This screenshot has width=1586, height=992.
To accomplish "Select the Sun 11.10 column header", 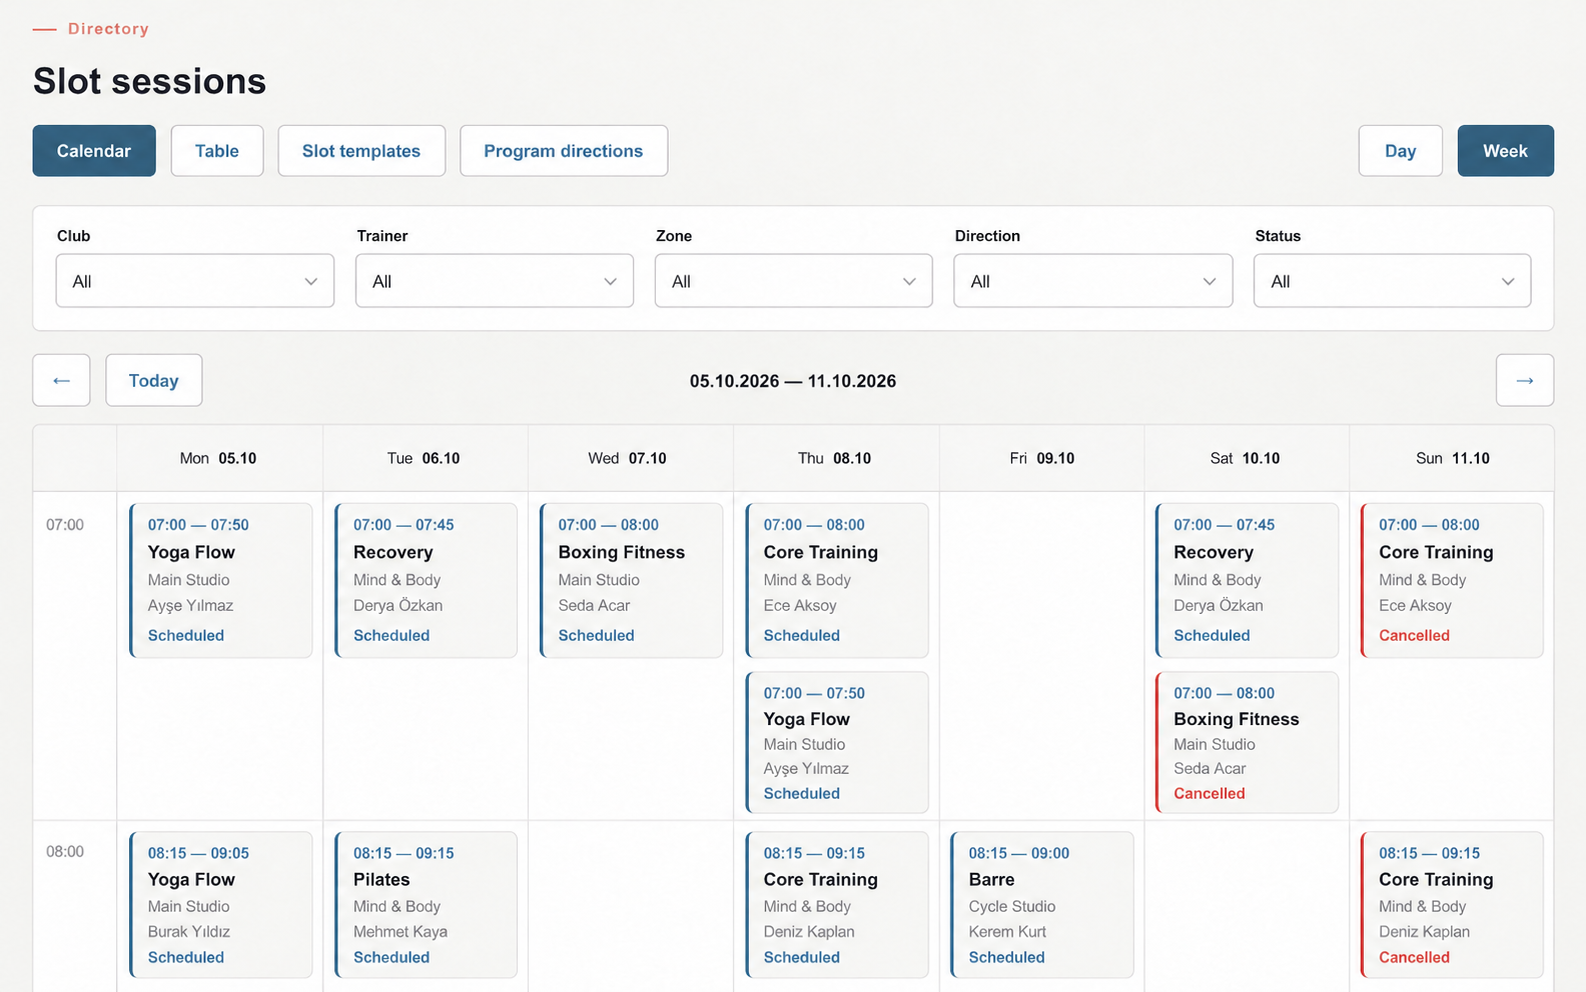I will (x=1453, y=458).
